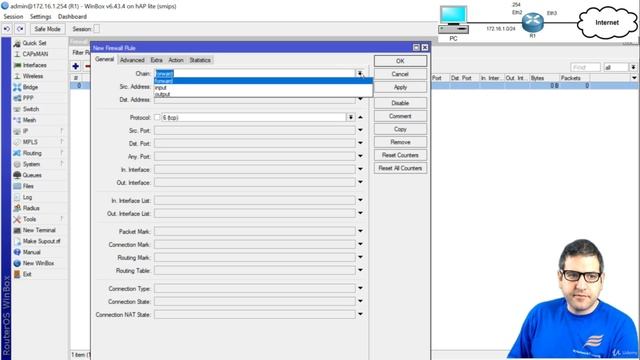
Task: Open Quick Set in sidebar
Action: pos(34,43)
